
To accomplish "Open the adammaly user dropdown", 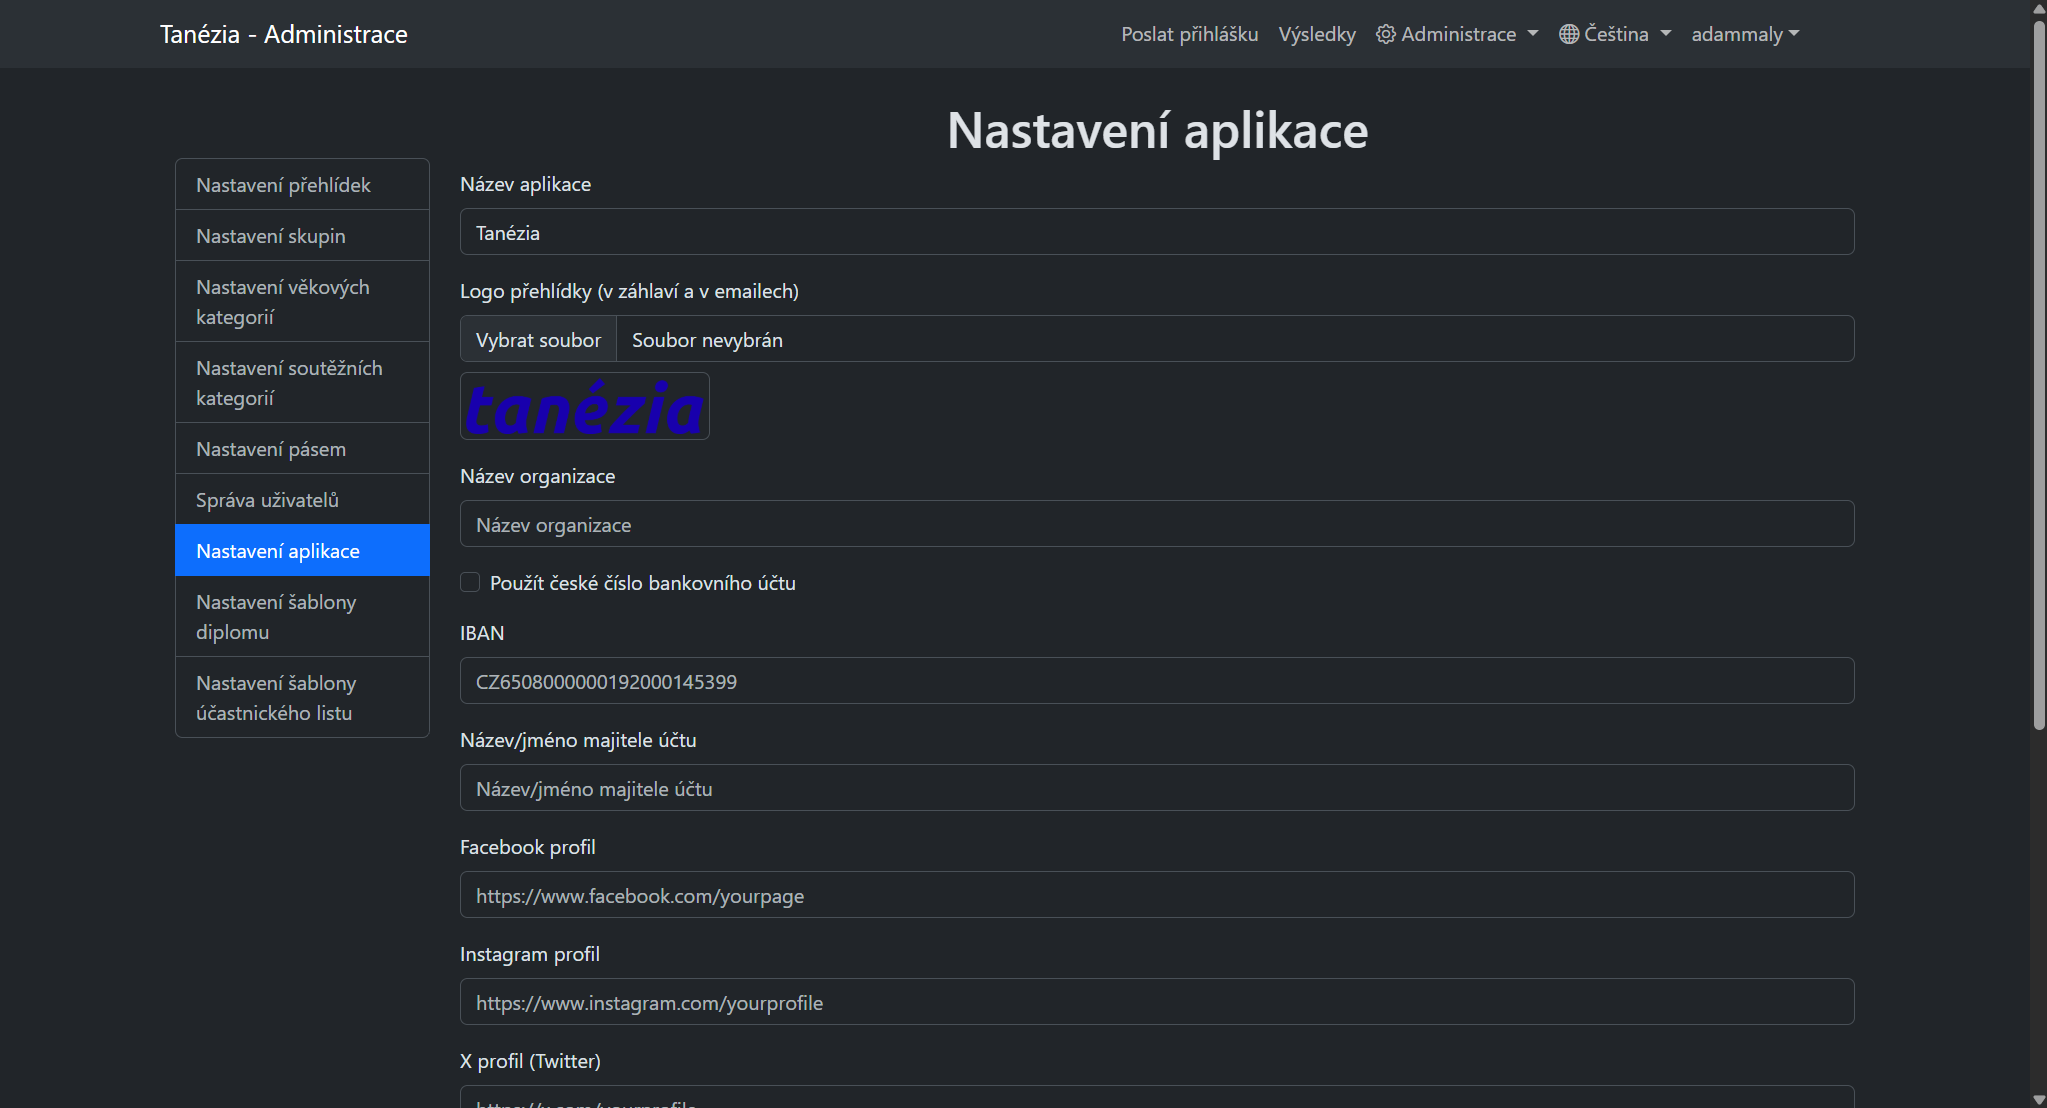I will [x=1745, y=34].
